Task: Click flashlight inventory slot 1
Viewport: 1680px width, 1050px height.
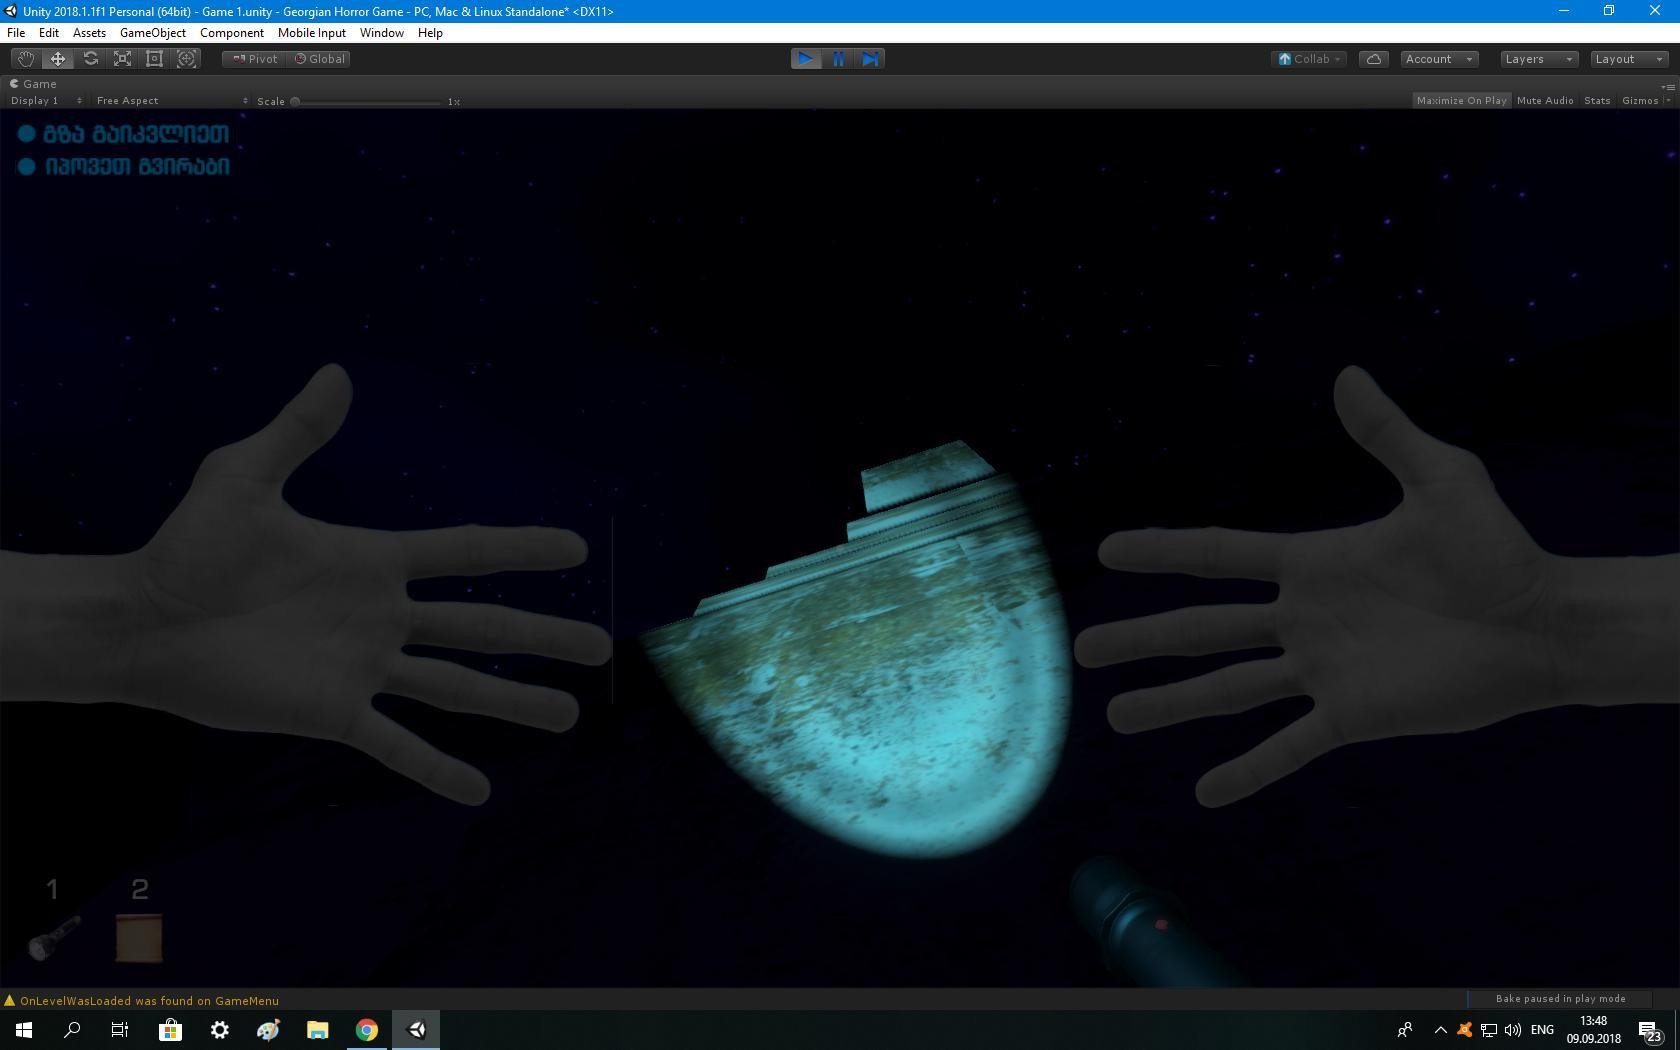Action: pyautogui.click(x=54, y=938)
